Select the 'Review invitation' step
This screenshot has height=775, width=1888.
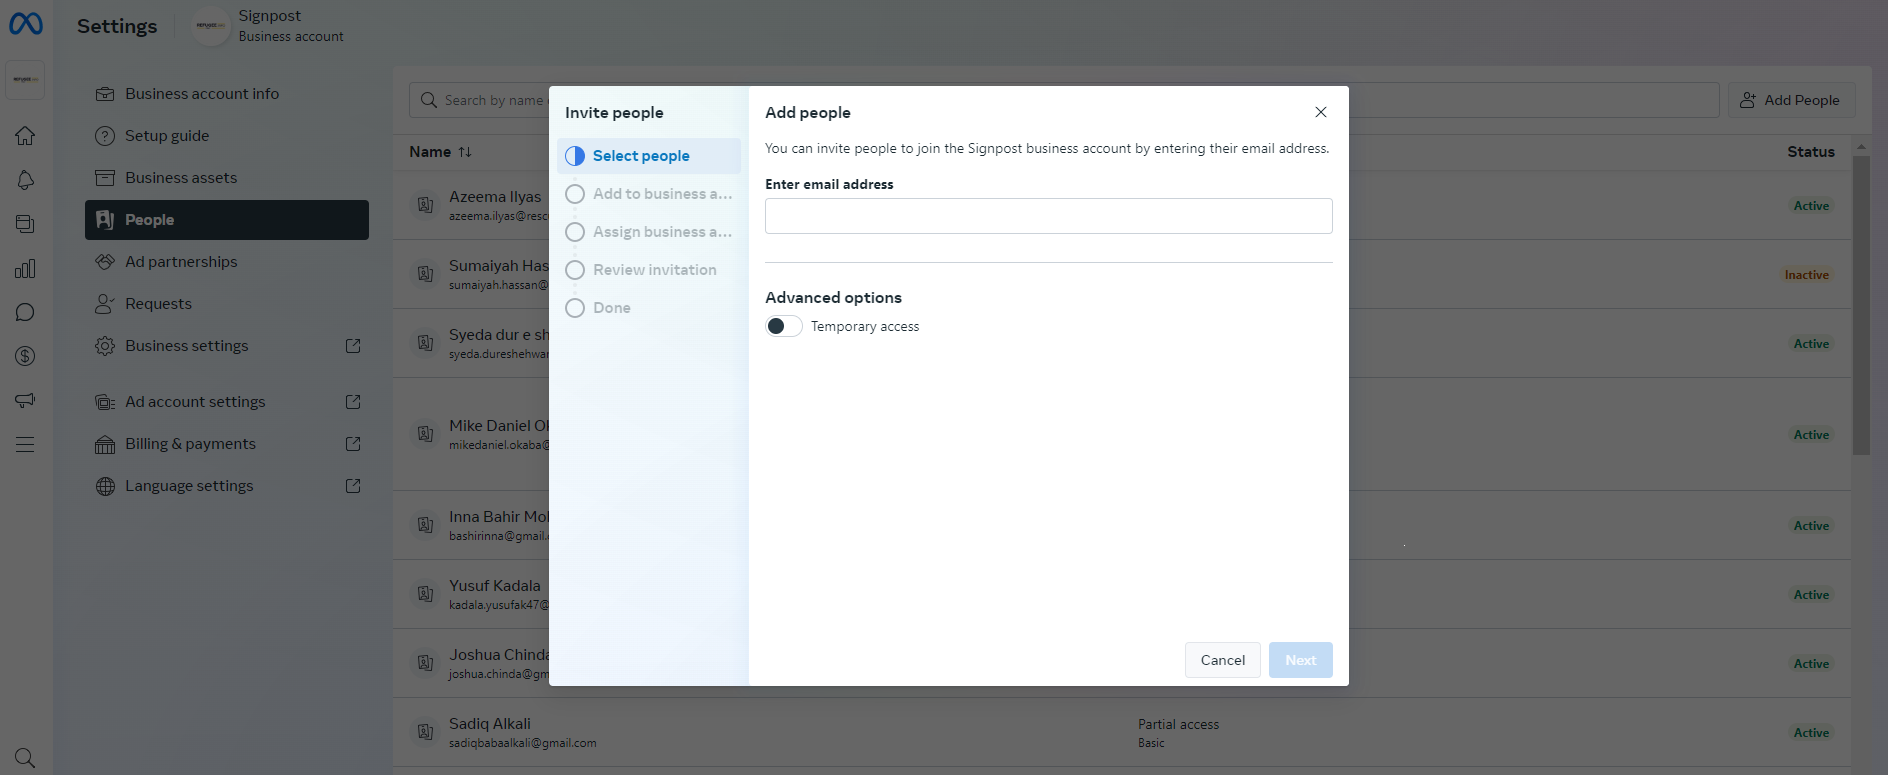(x=654, y=270)
